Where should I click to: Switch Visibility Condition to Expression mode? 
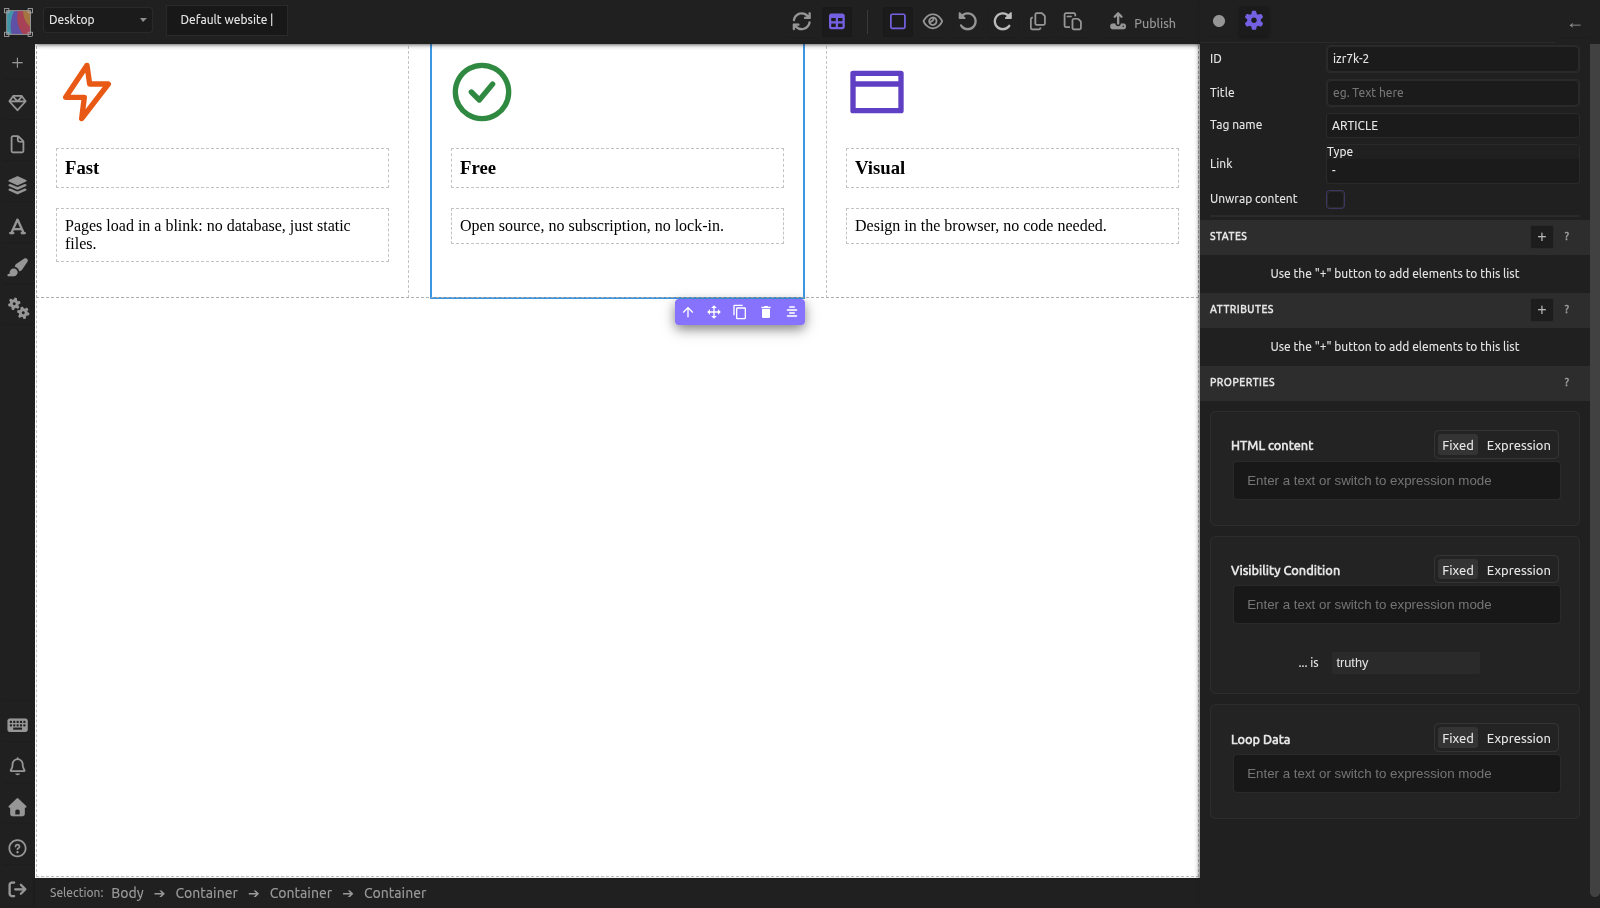pyautogui.click(x=1518, y=571)
